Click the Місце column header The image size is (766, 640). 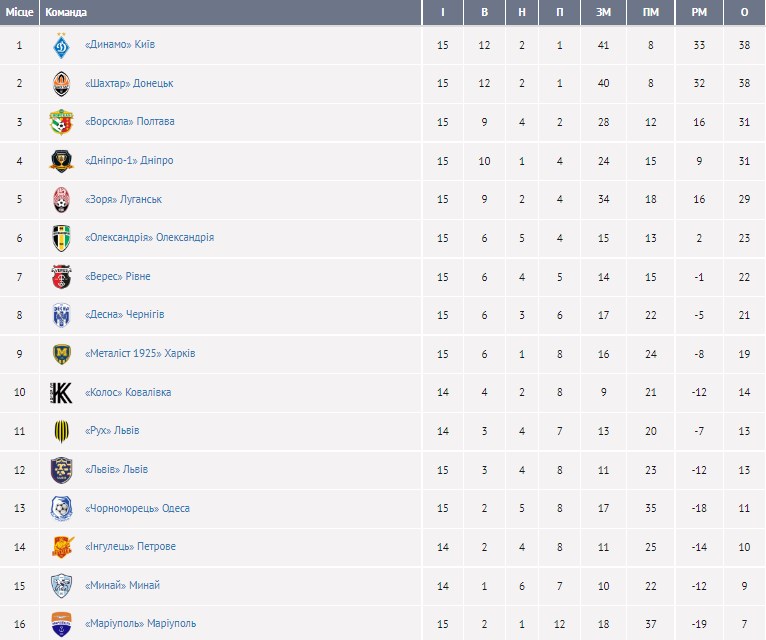pyautogui.click(x=19, y=12)
